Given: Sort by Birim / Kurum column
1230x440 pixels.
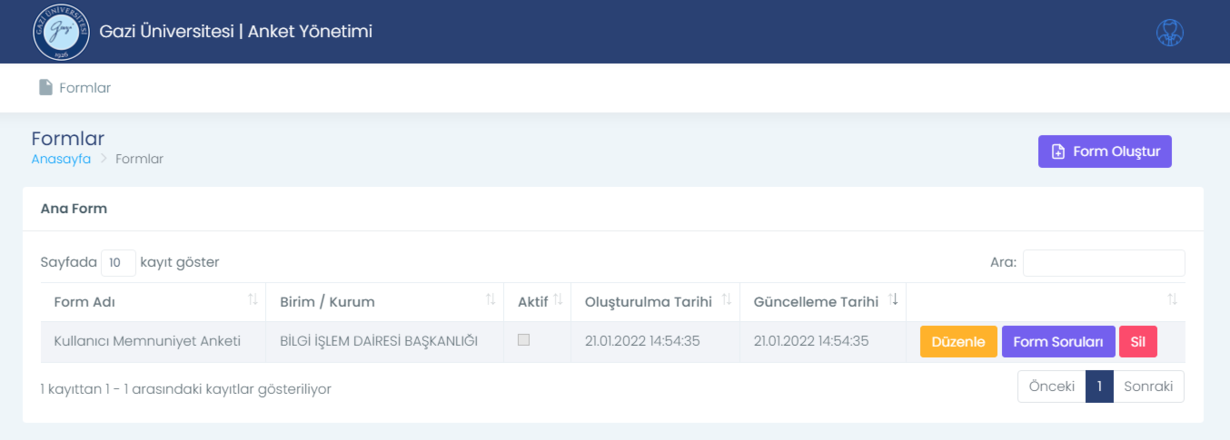Looking at the screenshot, I should (384, 301).
